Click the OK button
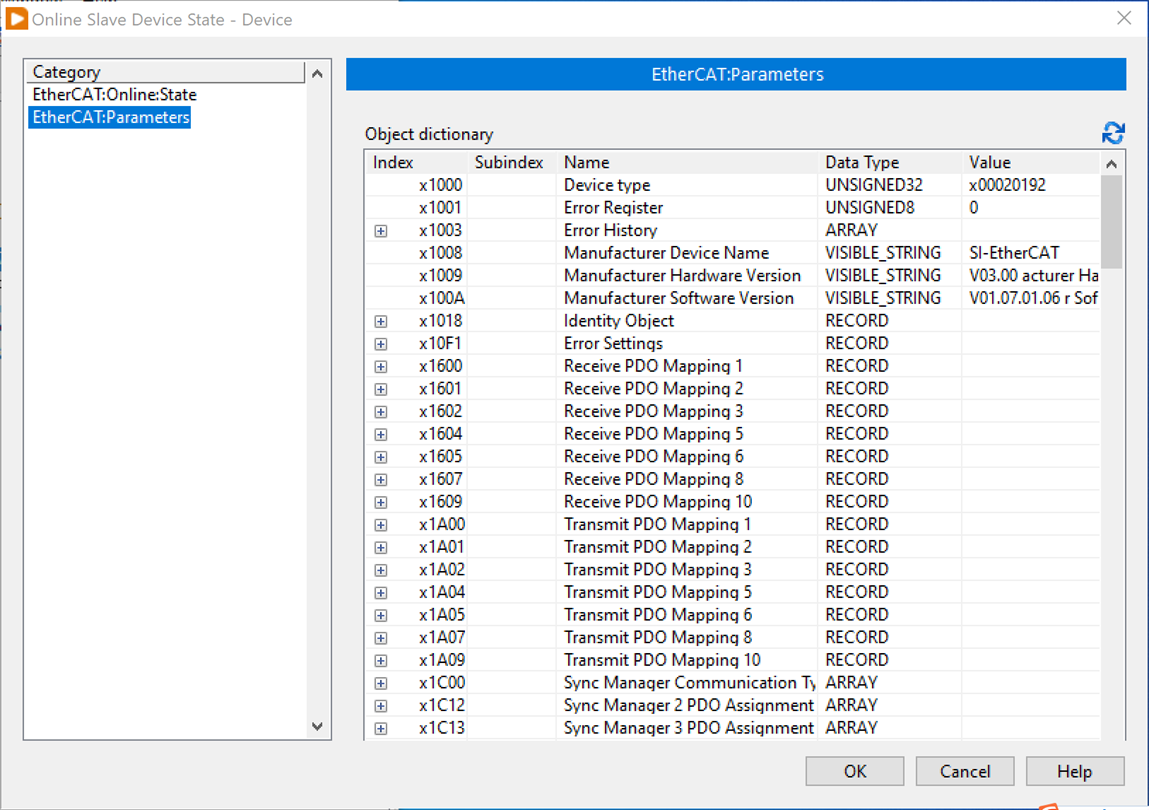1149x810 pixels. coord(854,771)
